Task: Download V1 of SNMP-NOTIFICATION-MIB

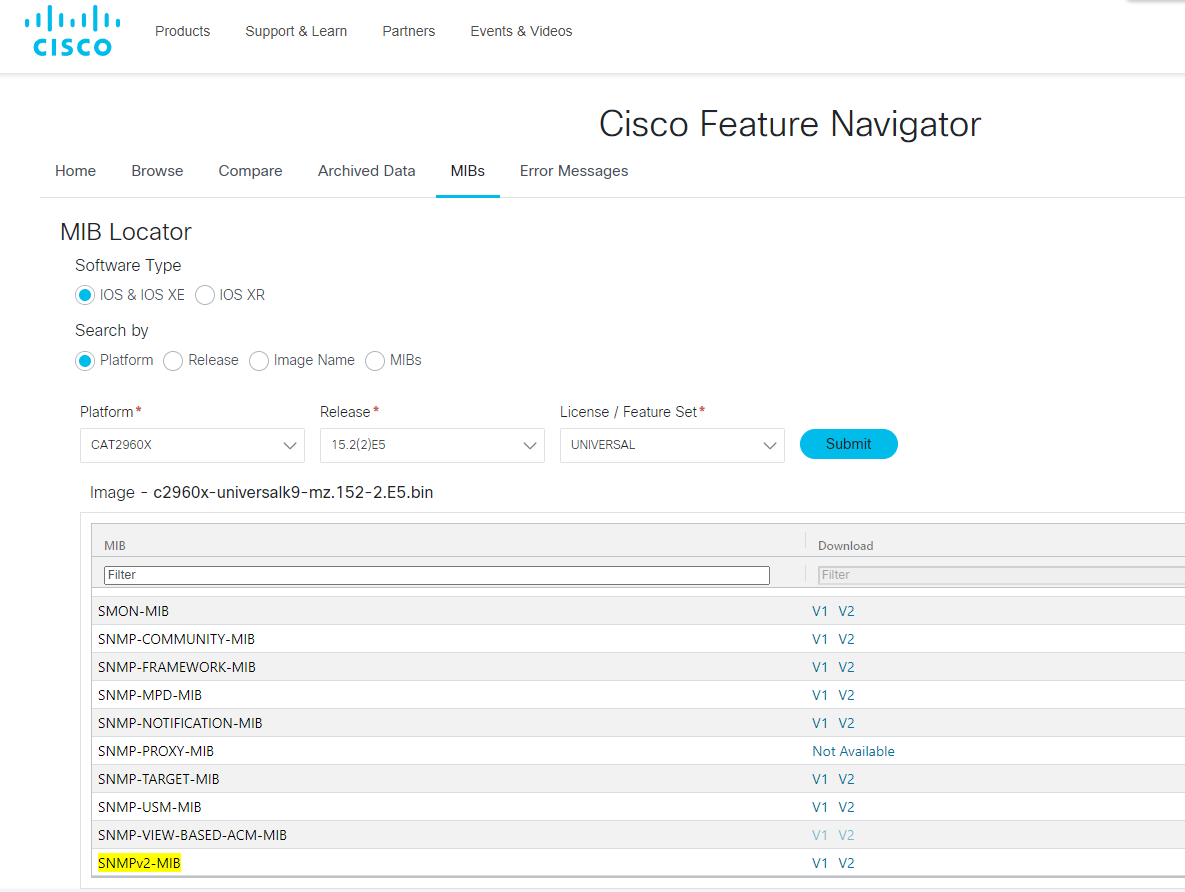Action: coord(820,723)
